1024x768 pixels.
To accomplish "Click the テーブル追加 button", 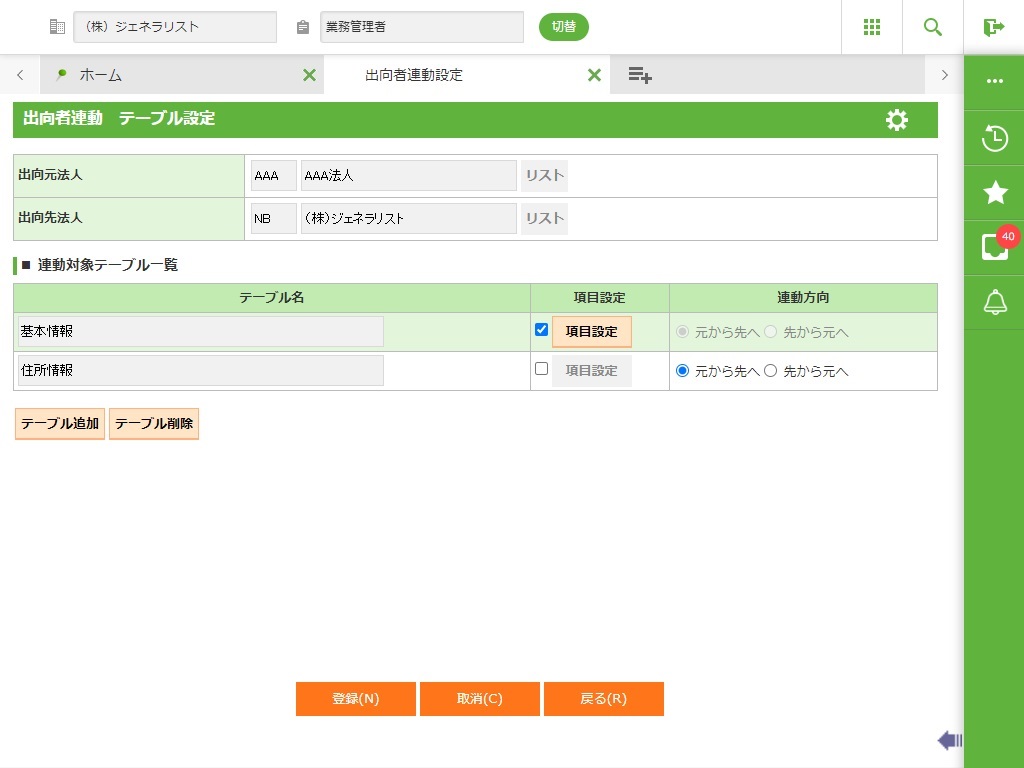I will (60, 424).
